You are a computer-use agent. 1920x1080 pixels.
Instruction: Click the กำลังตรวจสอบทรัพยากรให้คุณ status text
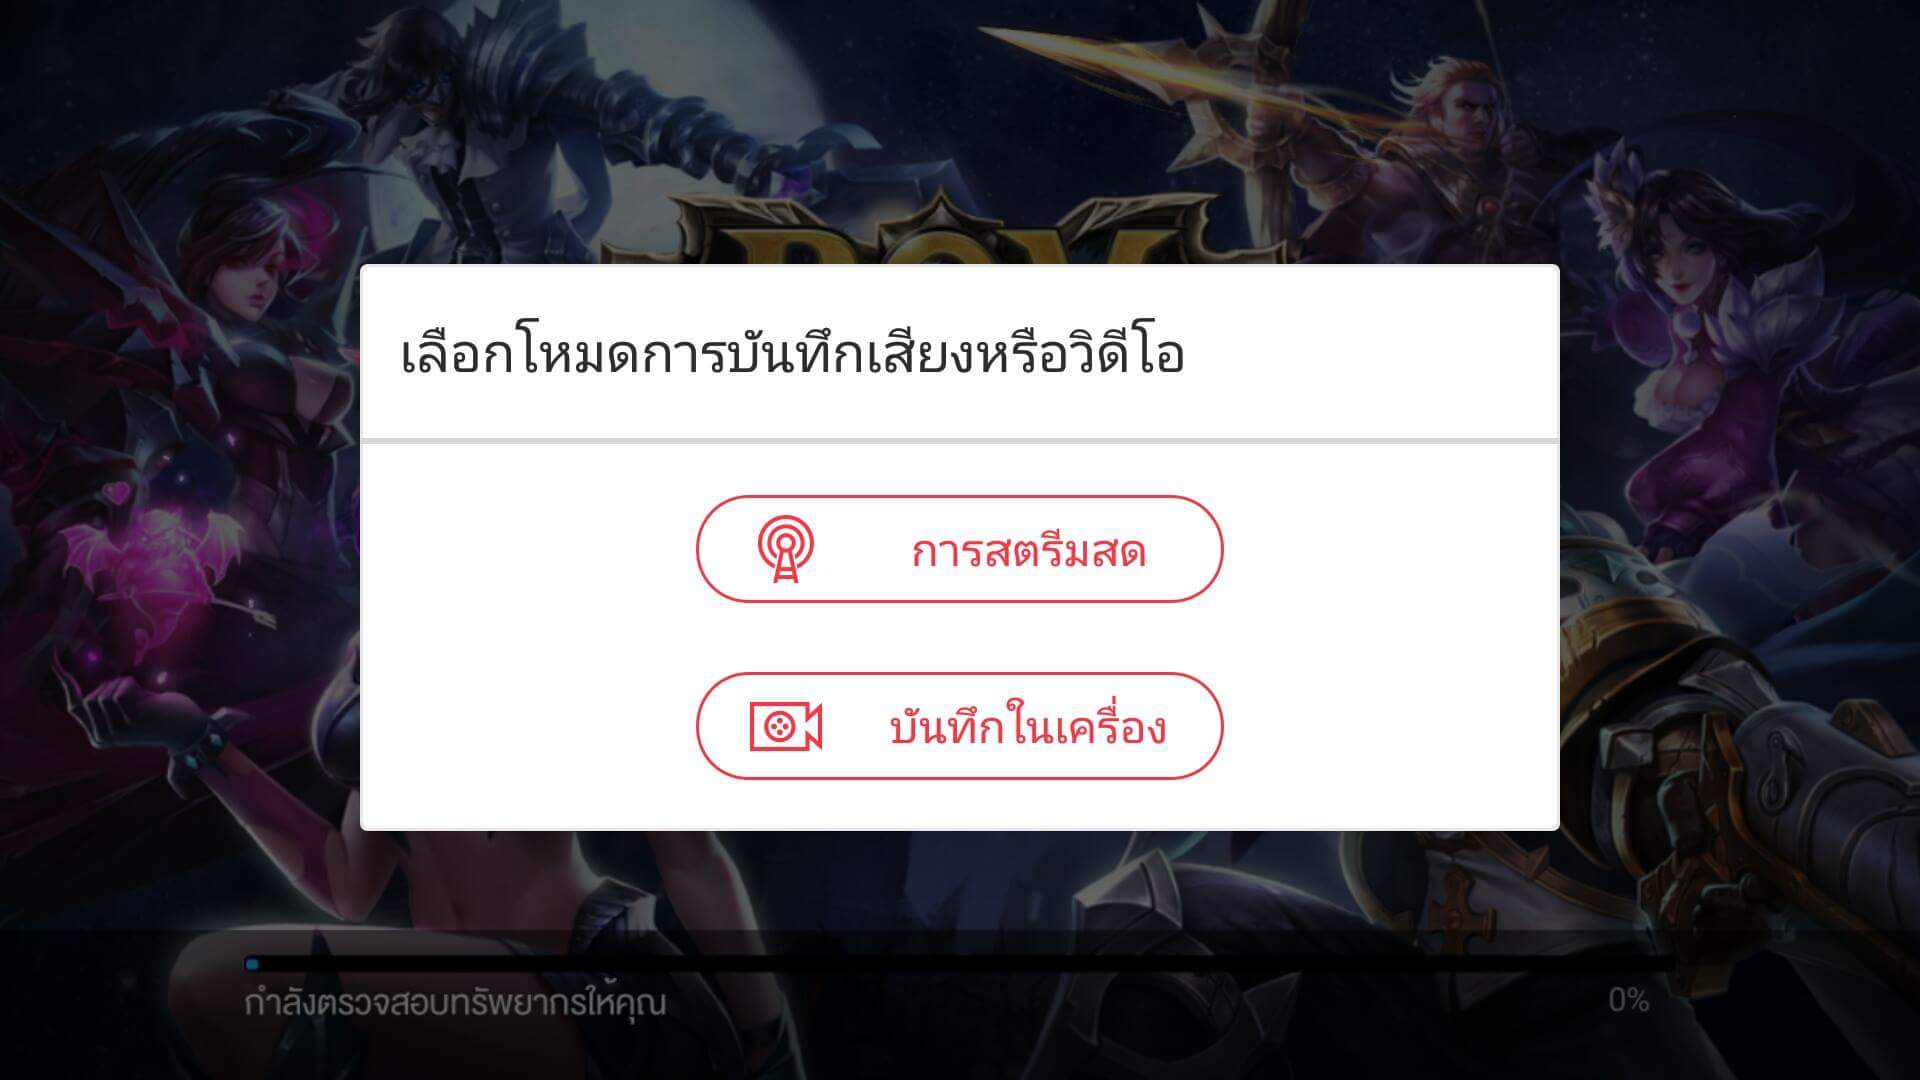455,1001
